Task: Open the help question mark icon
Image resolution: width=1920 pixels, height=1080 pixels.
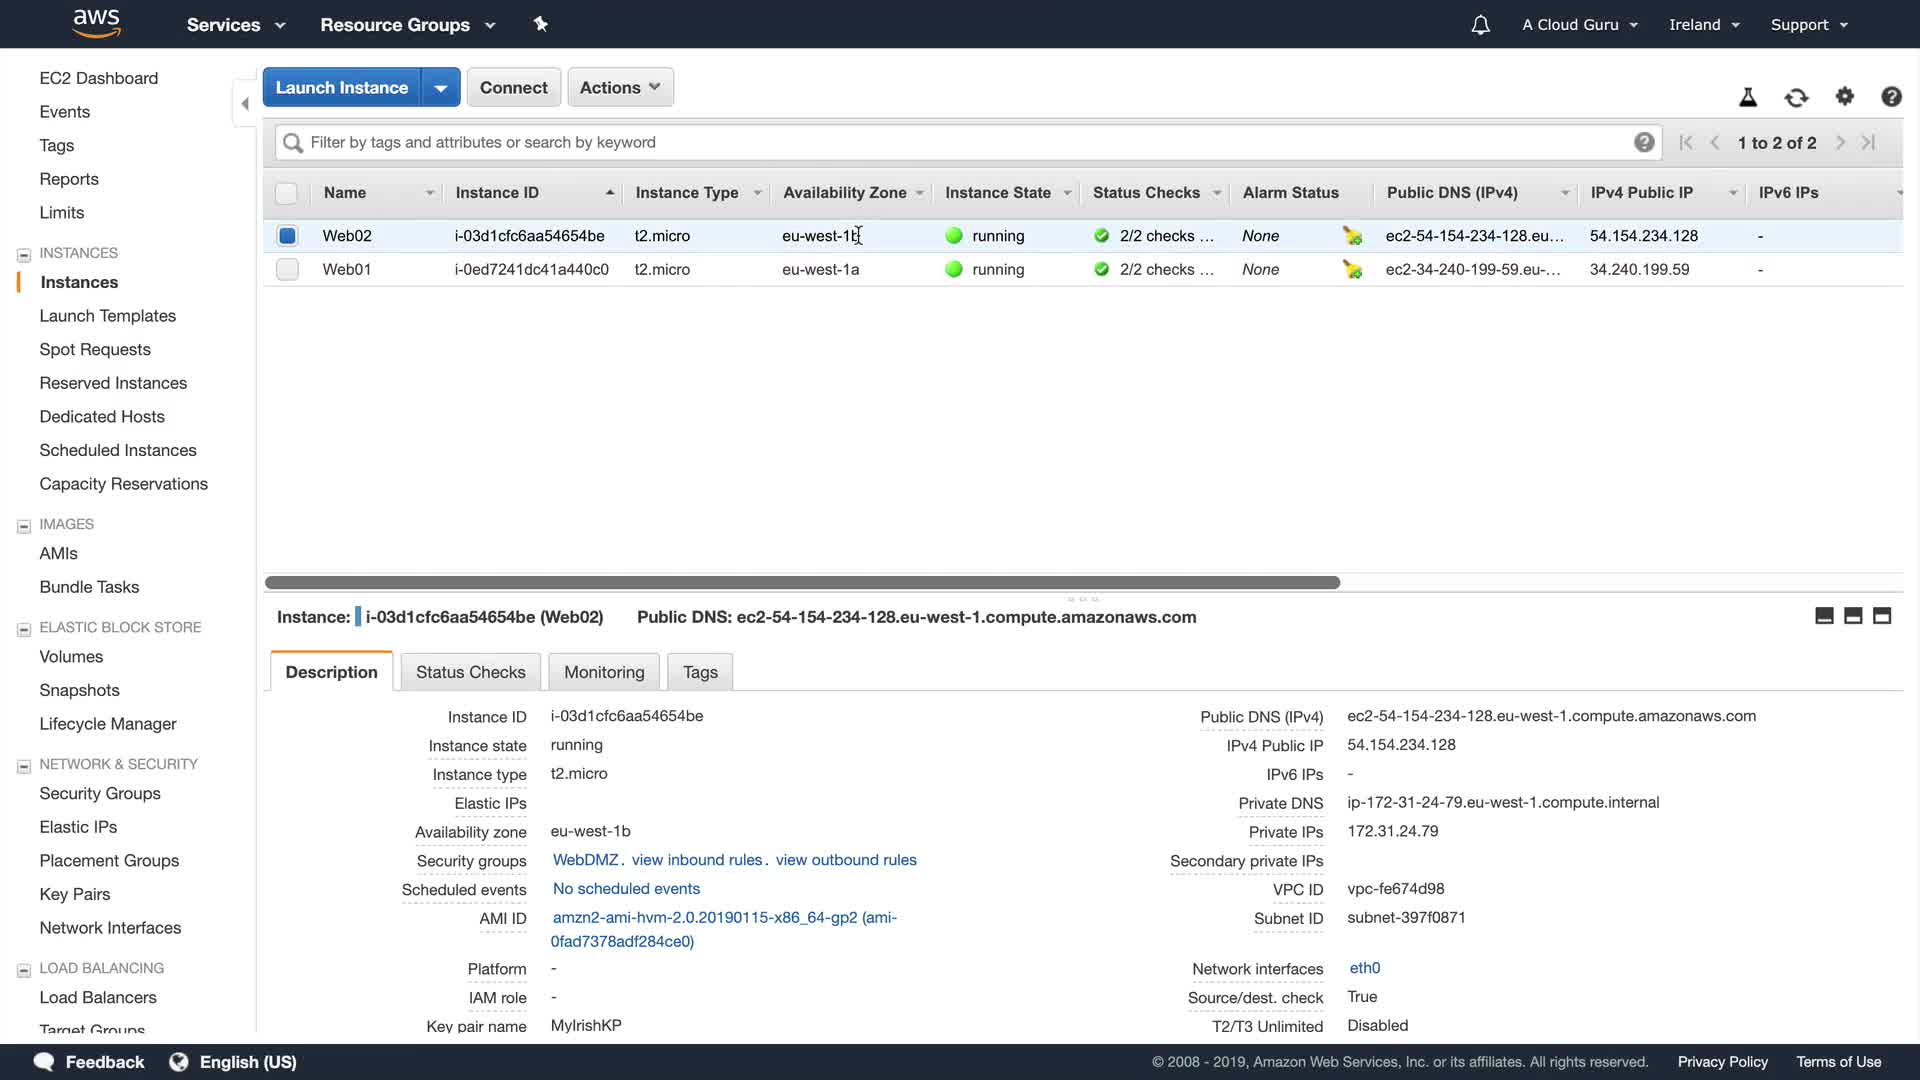Action: coord(1890,96)
